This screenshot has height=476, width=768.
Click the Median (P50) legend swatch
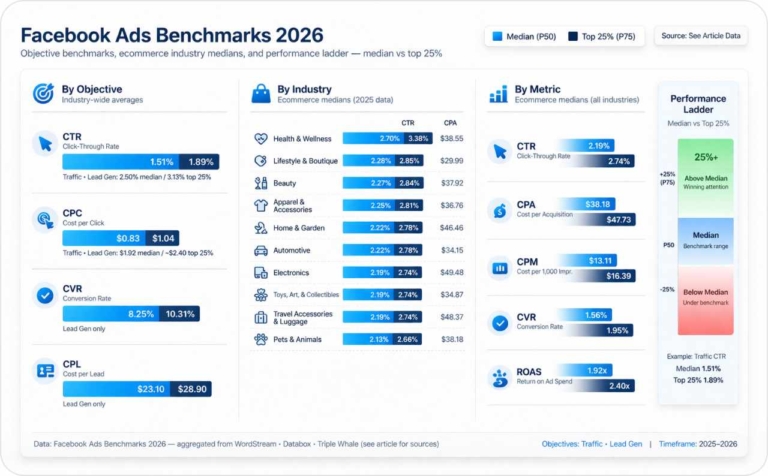point(497,36)
